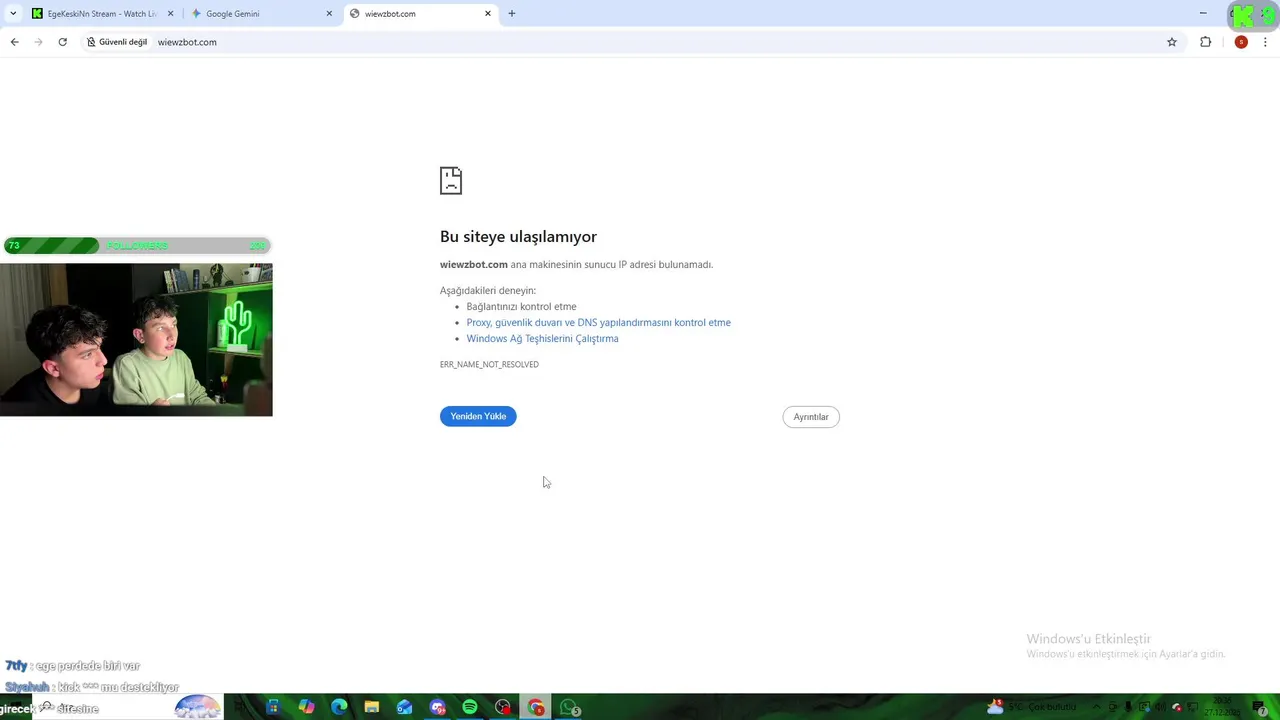Open a new browser tab

click(x=512, y=13)
